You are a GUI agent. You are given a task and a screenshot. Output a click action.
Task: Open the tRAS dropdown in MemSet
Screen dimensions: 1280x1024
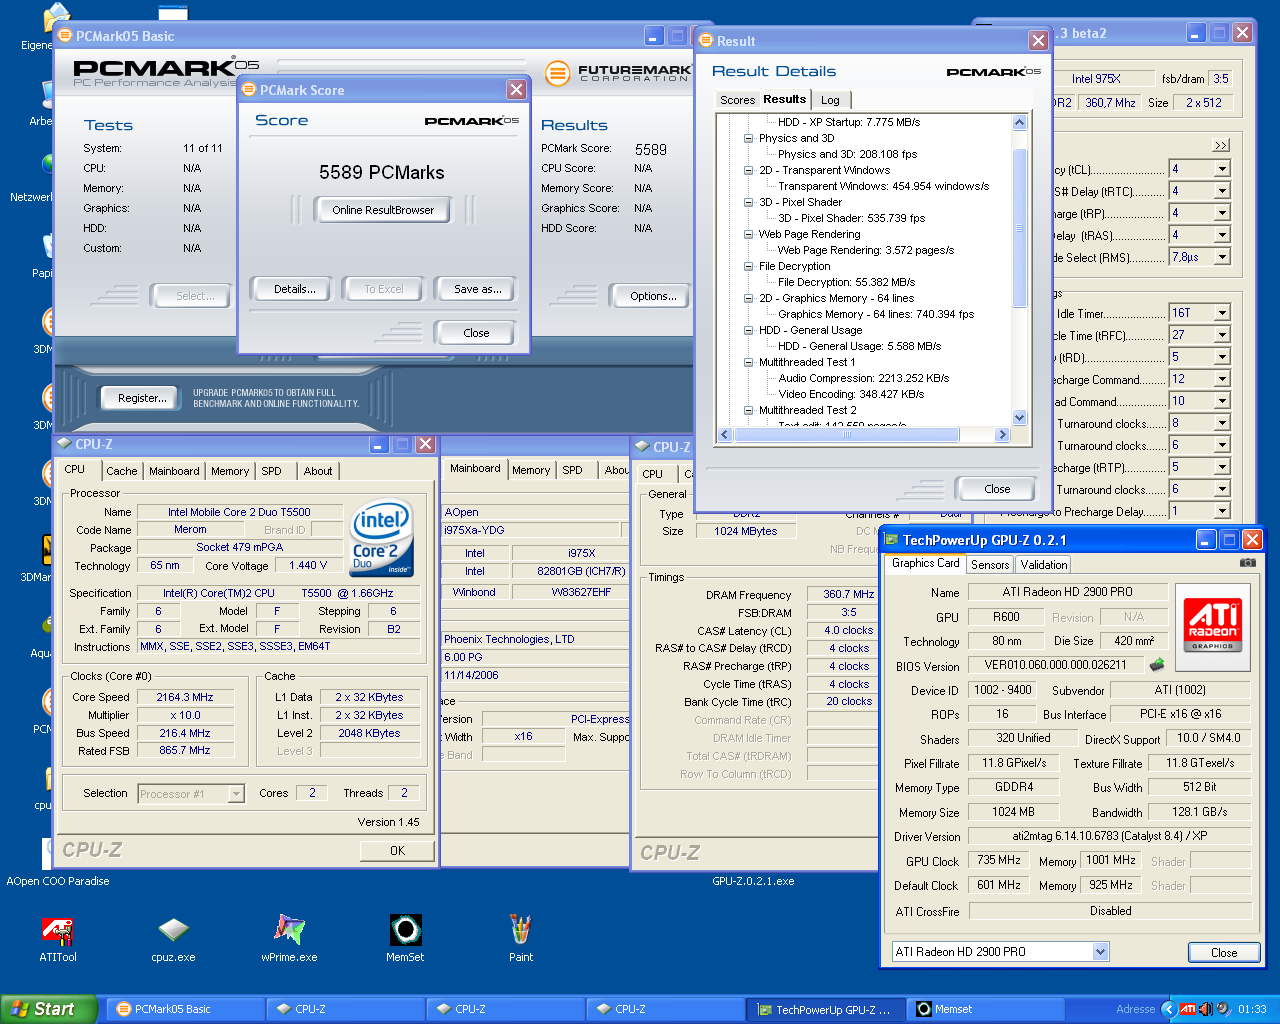coord(1222,235)
